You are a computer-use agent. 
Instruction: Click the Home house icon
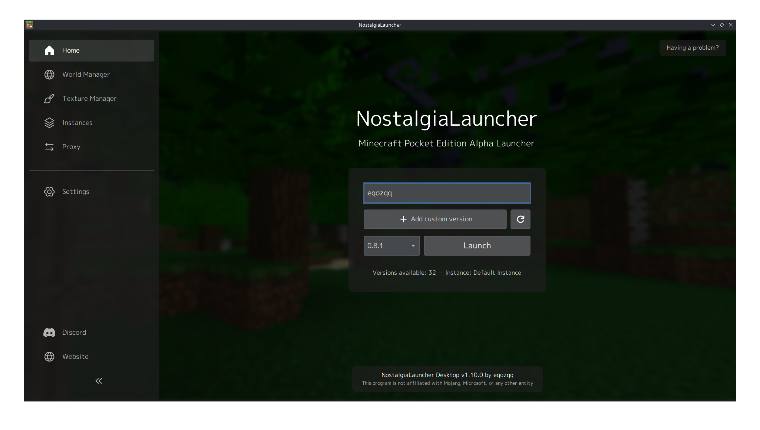tap(49, 51)
